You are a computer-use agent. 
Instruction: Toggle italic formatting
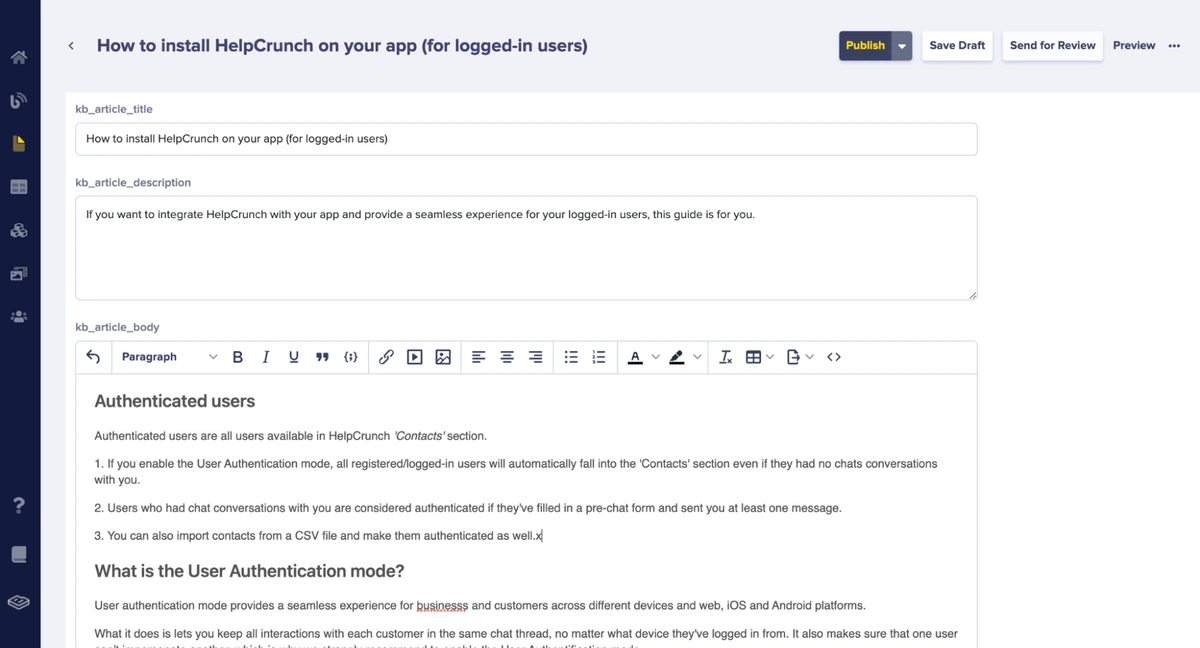pyautogui.click(x=265, y=357)
